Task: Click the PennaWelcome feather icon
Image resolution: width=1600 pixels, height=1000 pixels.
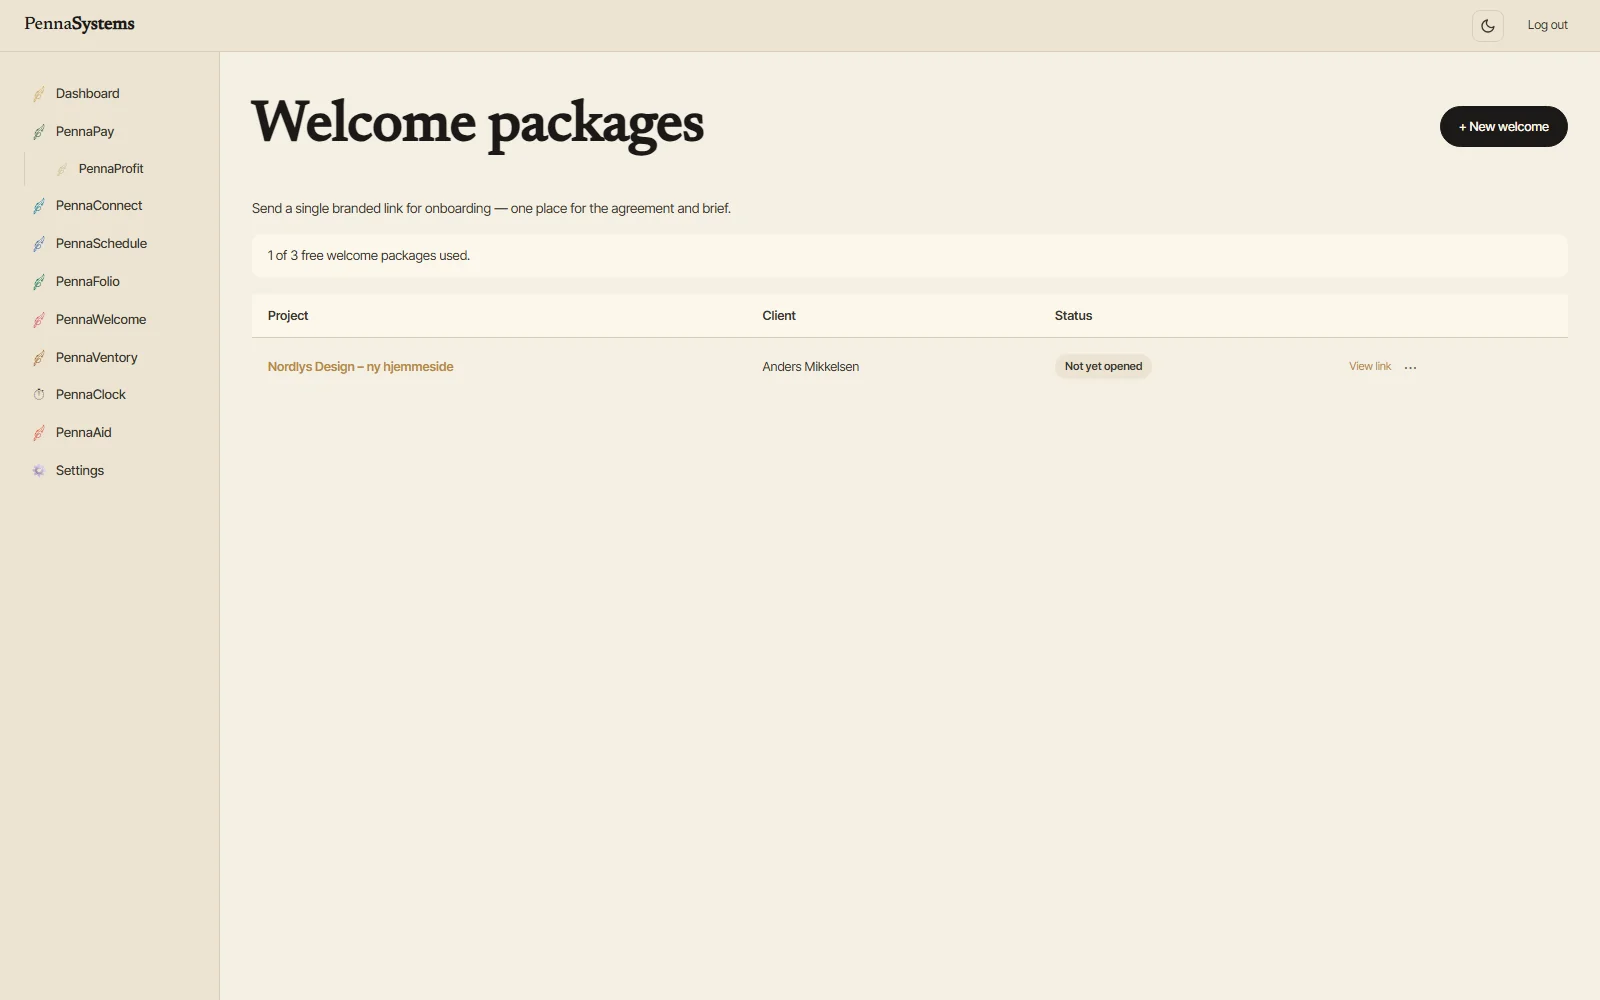Action: 39,320
